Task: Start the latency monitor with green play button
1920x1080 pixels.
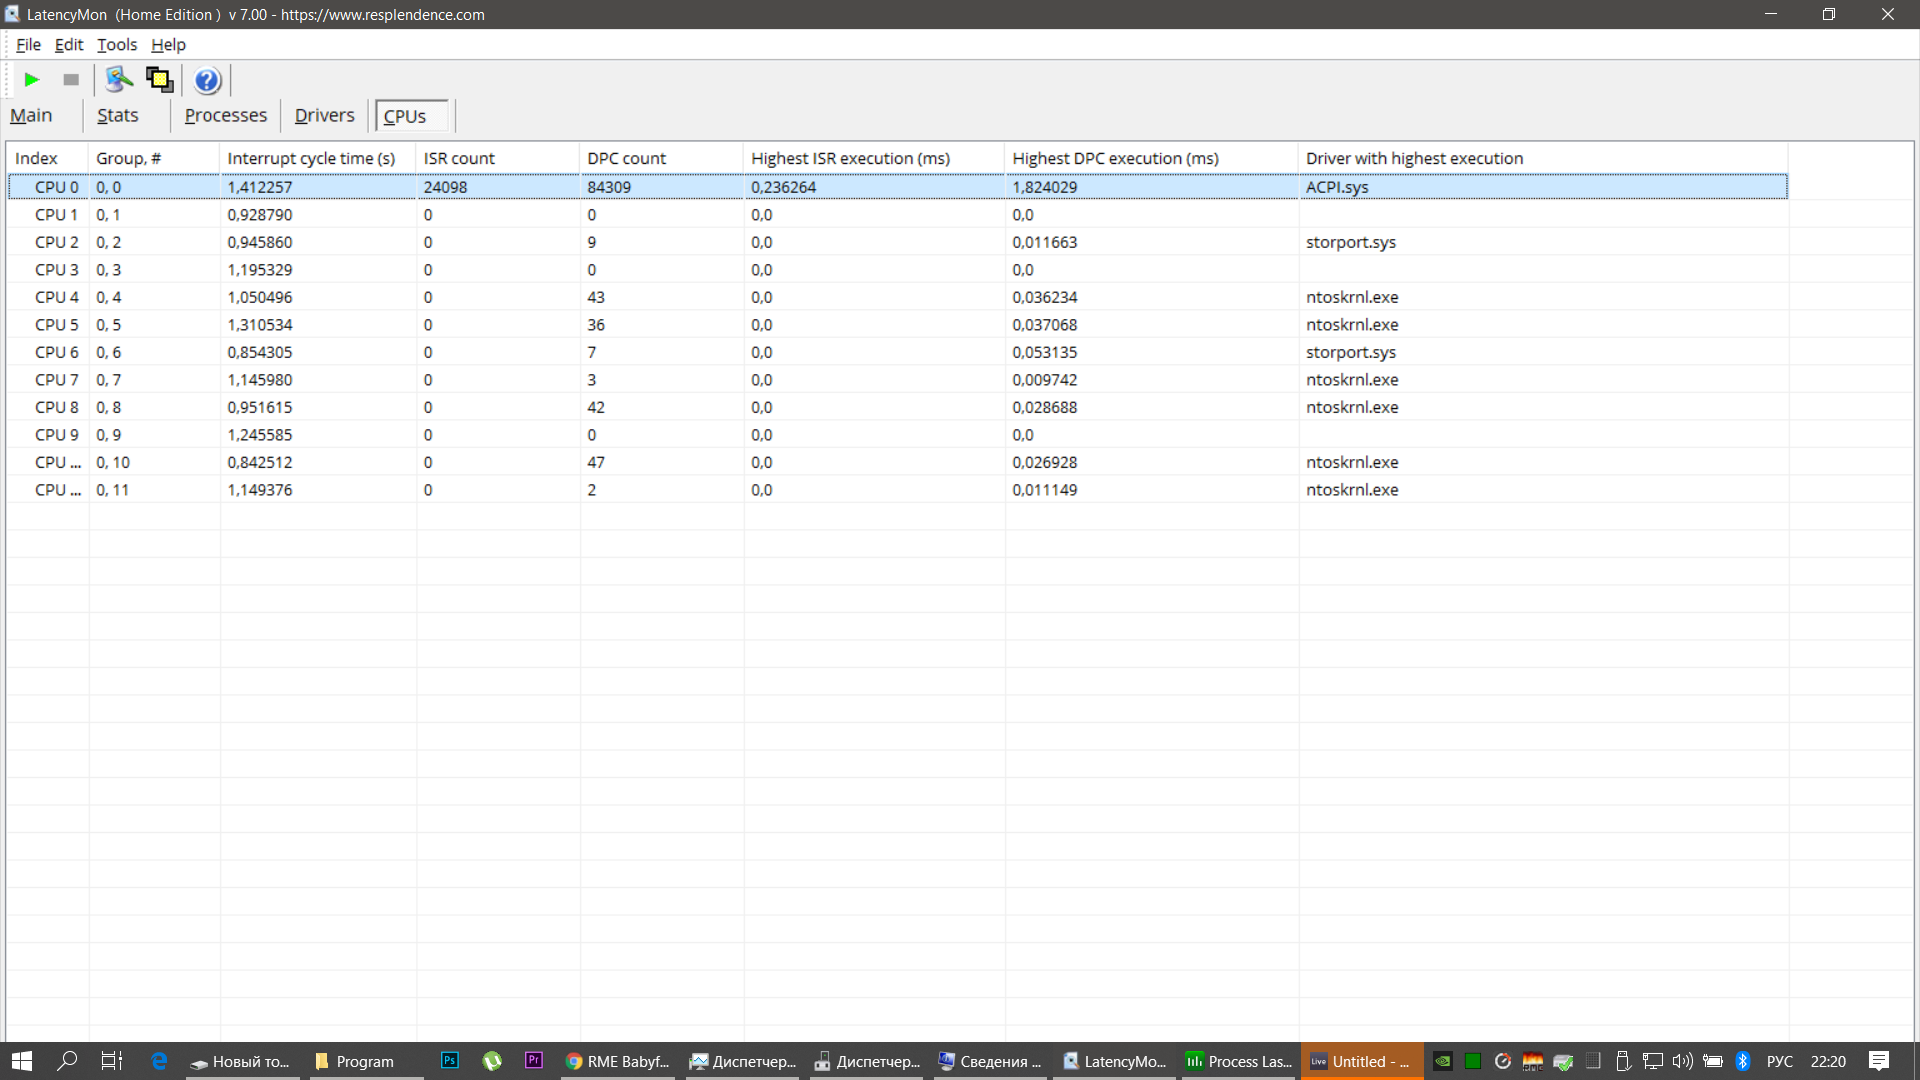Action: (x=32, y=80)
